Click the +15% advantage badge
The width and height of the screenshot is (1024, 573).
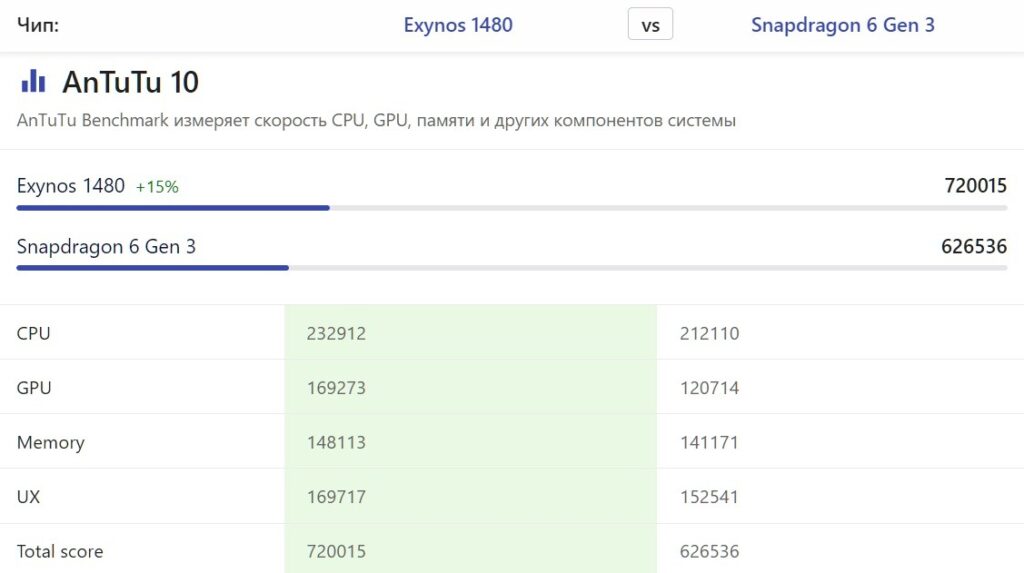coord(157,187)
